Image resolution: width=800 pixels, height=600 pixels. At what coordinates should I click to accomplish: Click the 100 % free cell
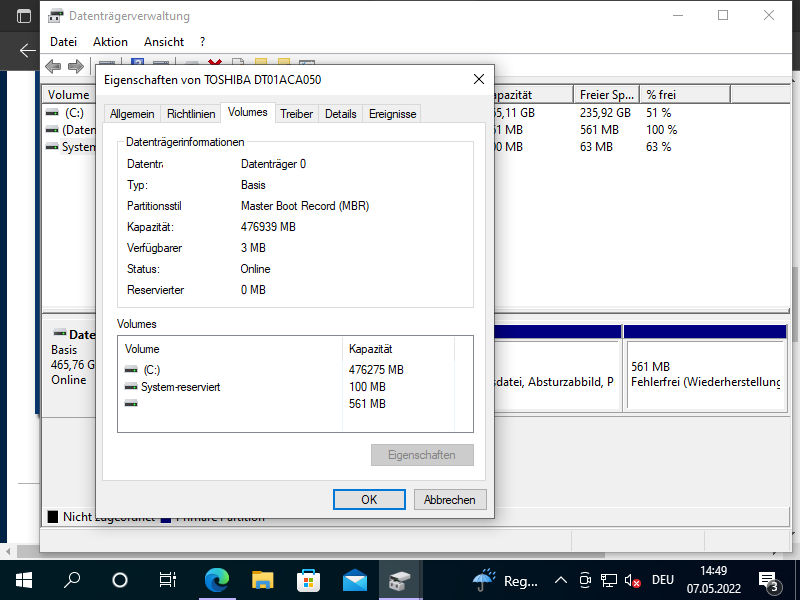click(x=661, y=130)
